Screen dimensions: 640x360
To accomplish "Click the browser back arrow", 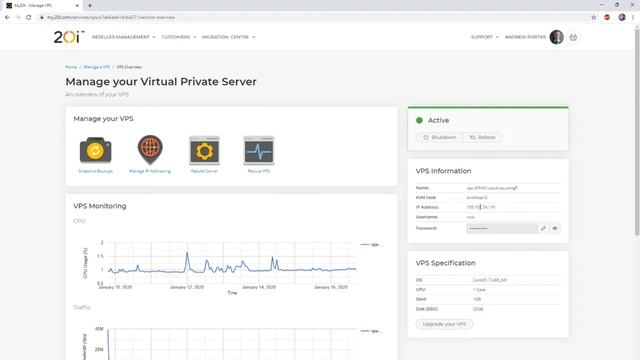I will pyautogui.click(x=7, y=17).
